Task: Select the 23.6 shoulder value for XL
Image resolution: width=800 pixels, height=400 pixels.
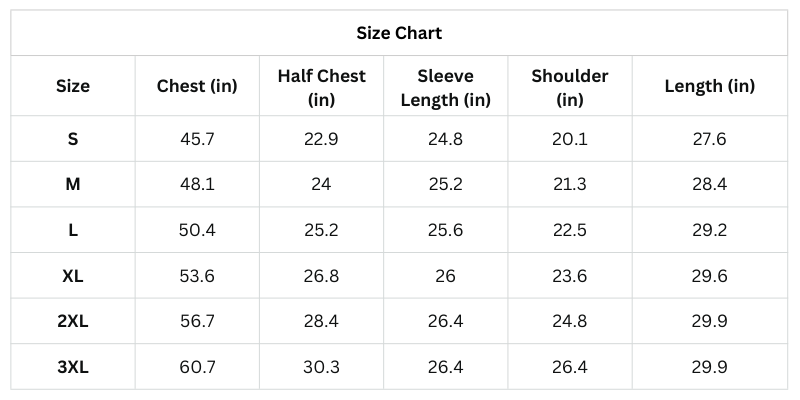Action: [x=569, y=276]
